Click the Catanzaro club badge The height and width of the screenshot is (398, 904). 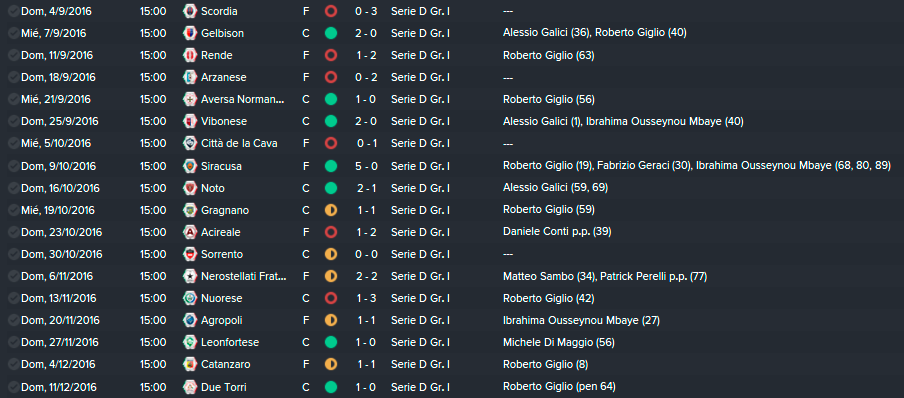coord(189,365)
